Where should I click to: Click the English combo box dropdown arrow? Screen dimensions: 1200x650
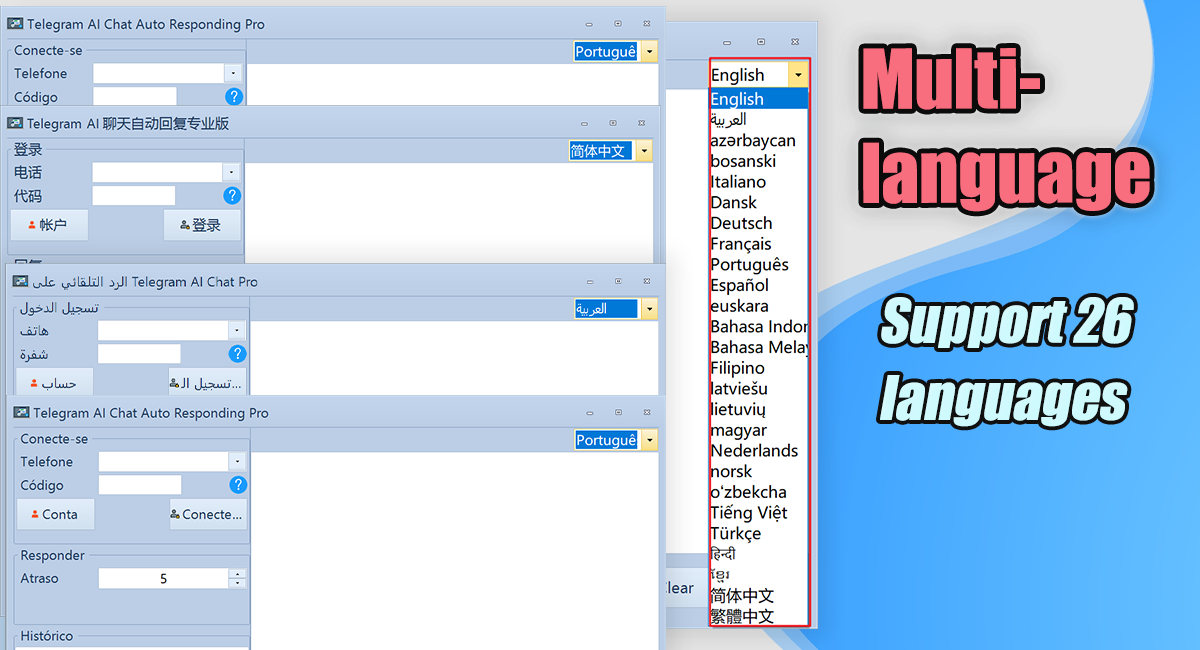797,74
